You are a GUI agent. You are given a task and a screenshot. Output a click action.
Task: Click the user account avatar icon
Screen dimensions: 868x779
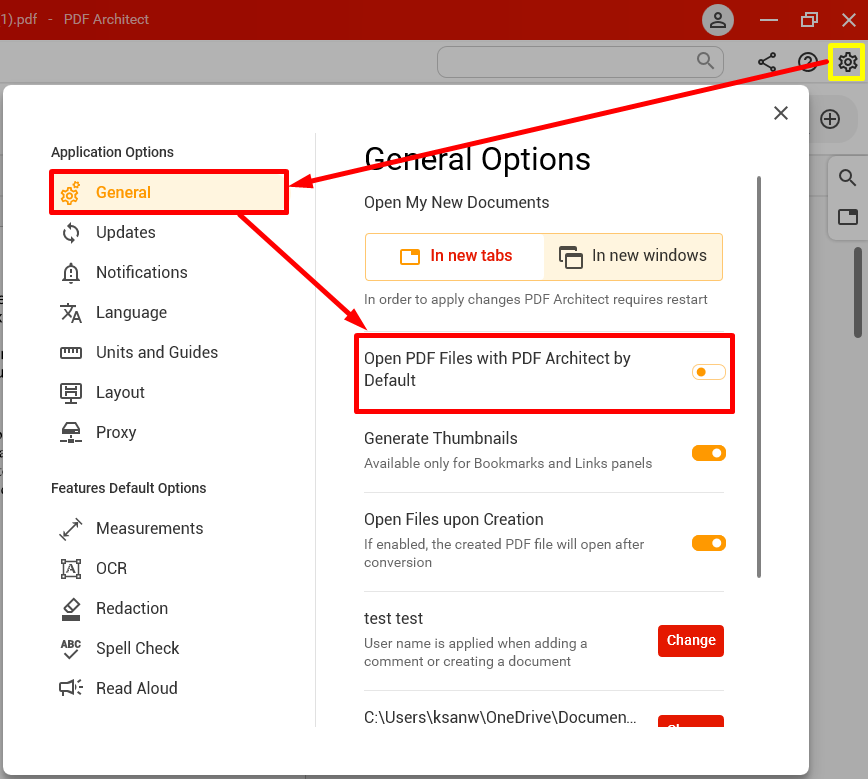(x=718, y=20)
